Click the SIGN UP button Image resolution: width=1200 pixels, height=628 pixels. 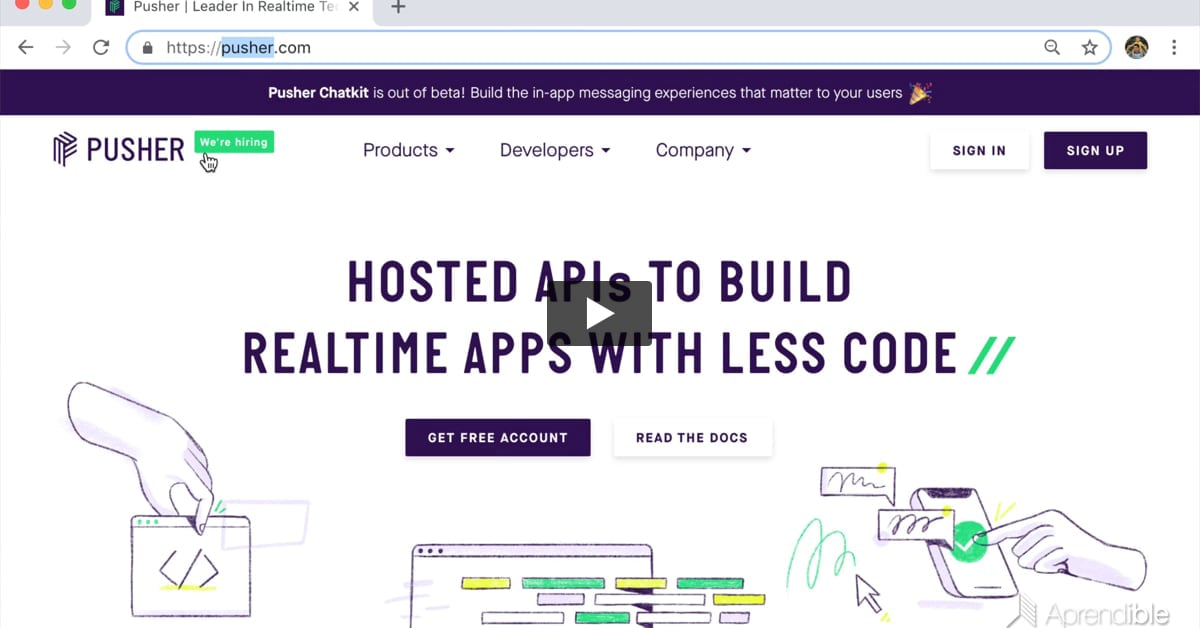point(1095,150)
